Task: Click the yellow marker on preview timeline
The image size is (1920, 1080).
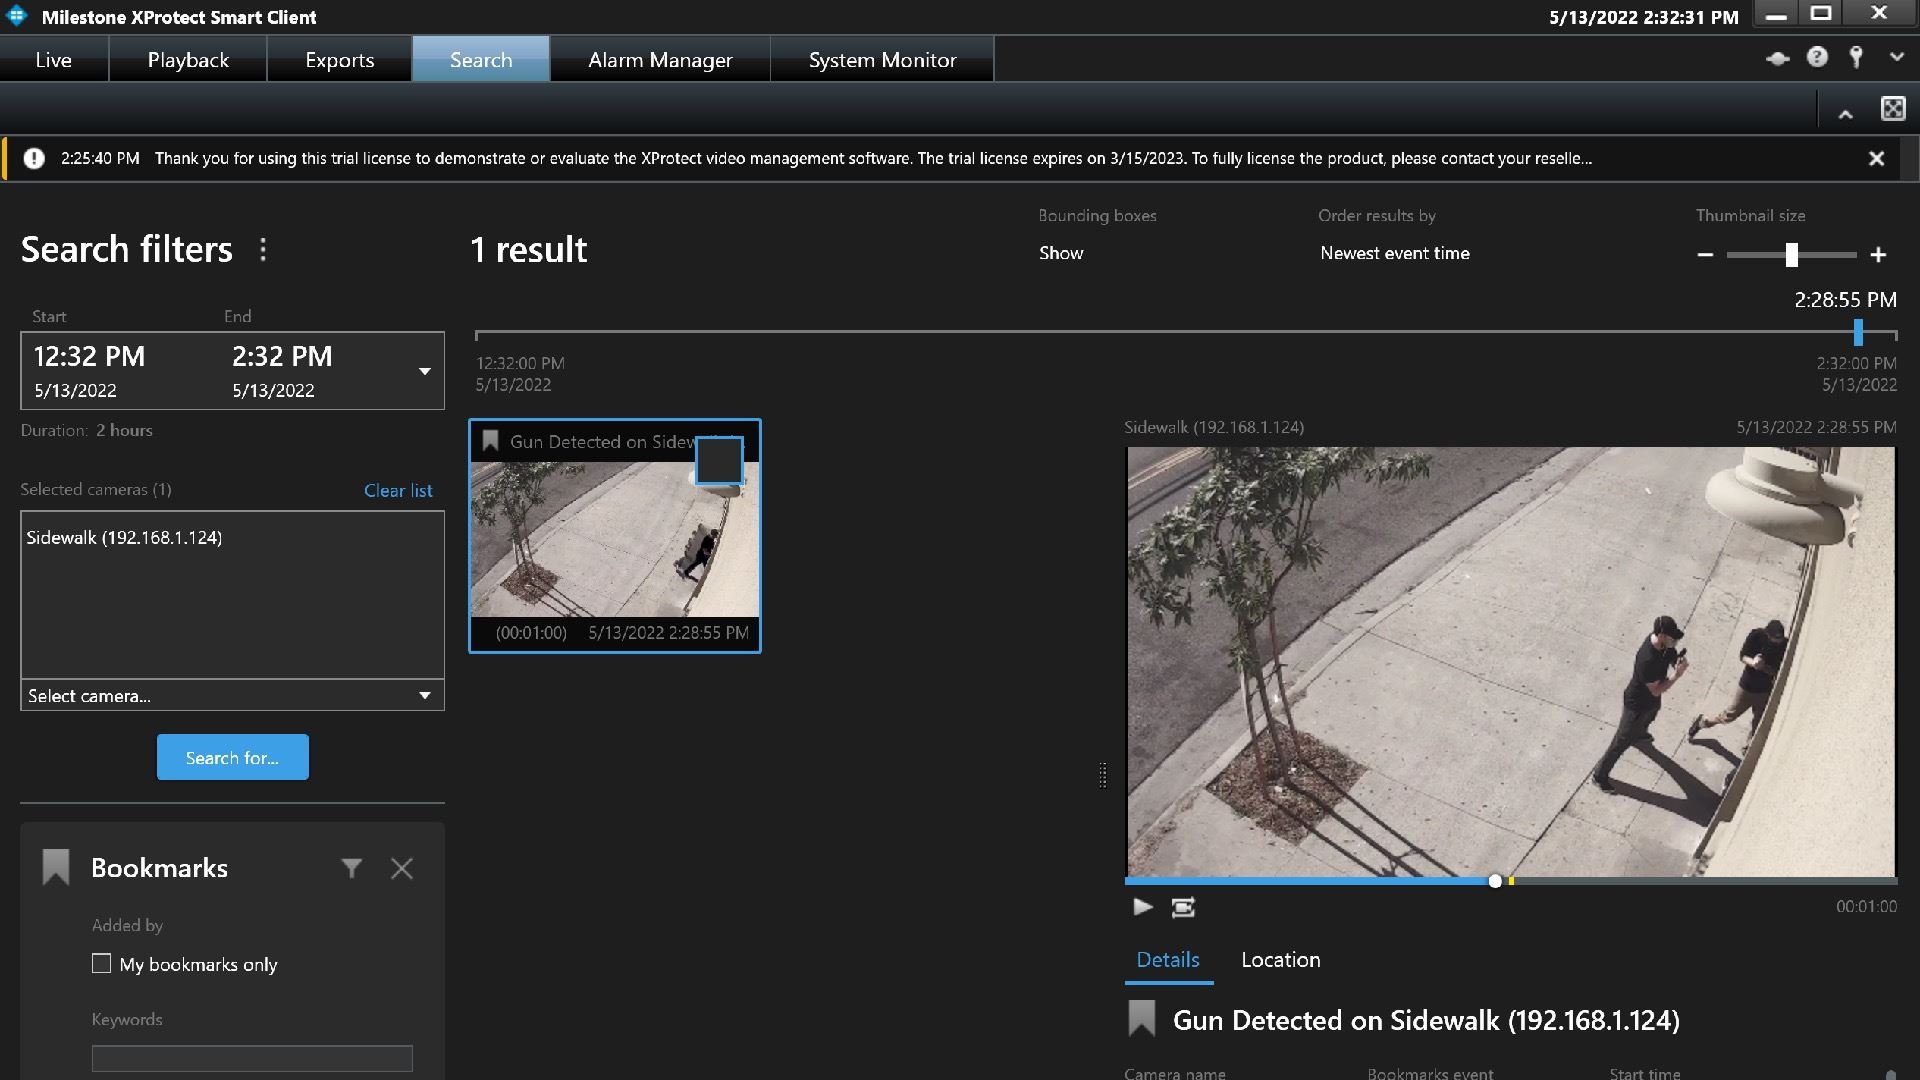Action: (x=1511, y=881)
